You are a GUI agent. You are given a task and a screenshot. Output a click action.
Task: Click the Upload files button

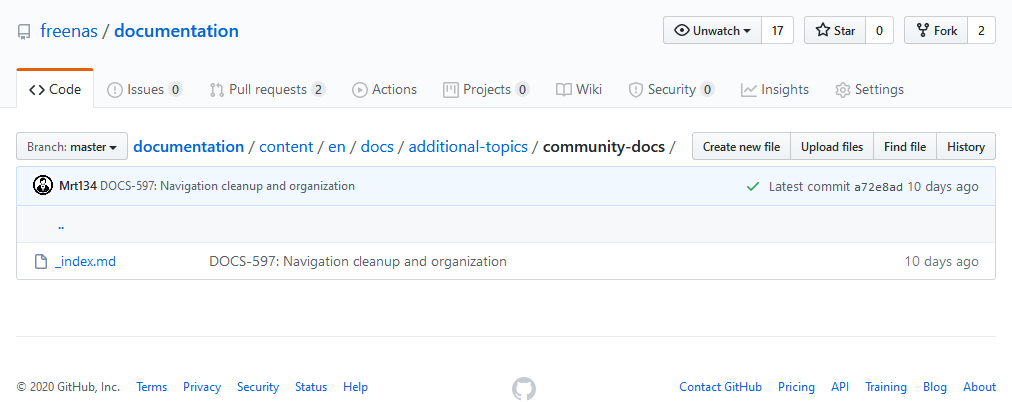[x=832, y=147]
